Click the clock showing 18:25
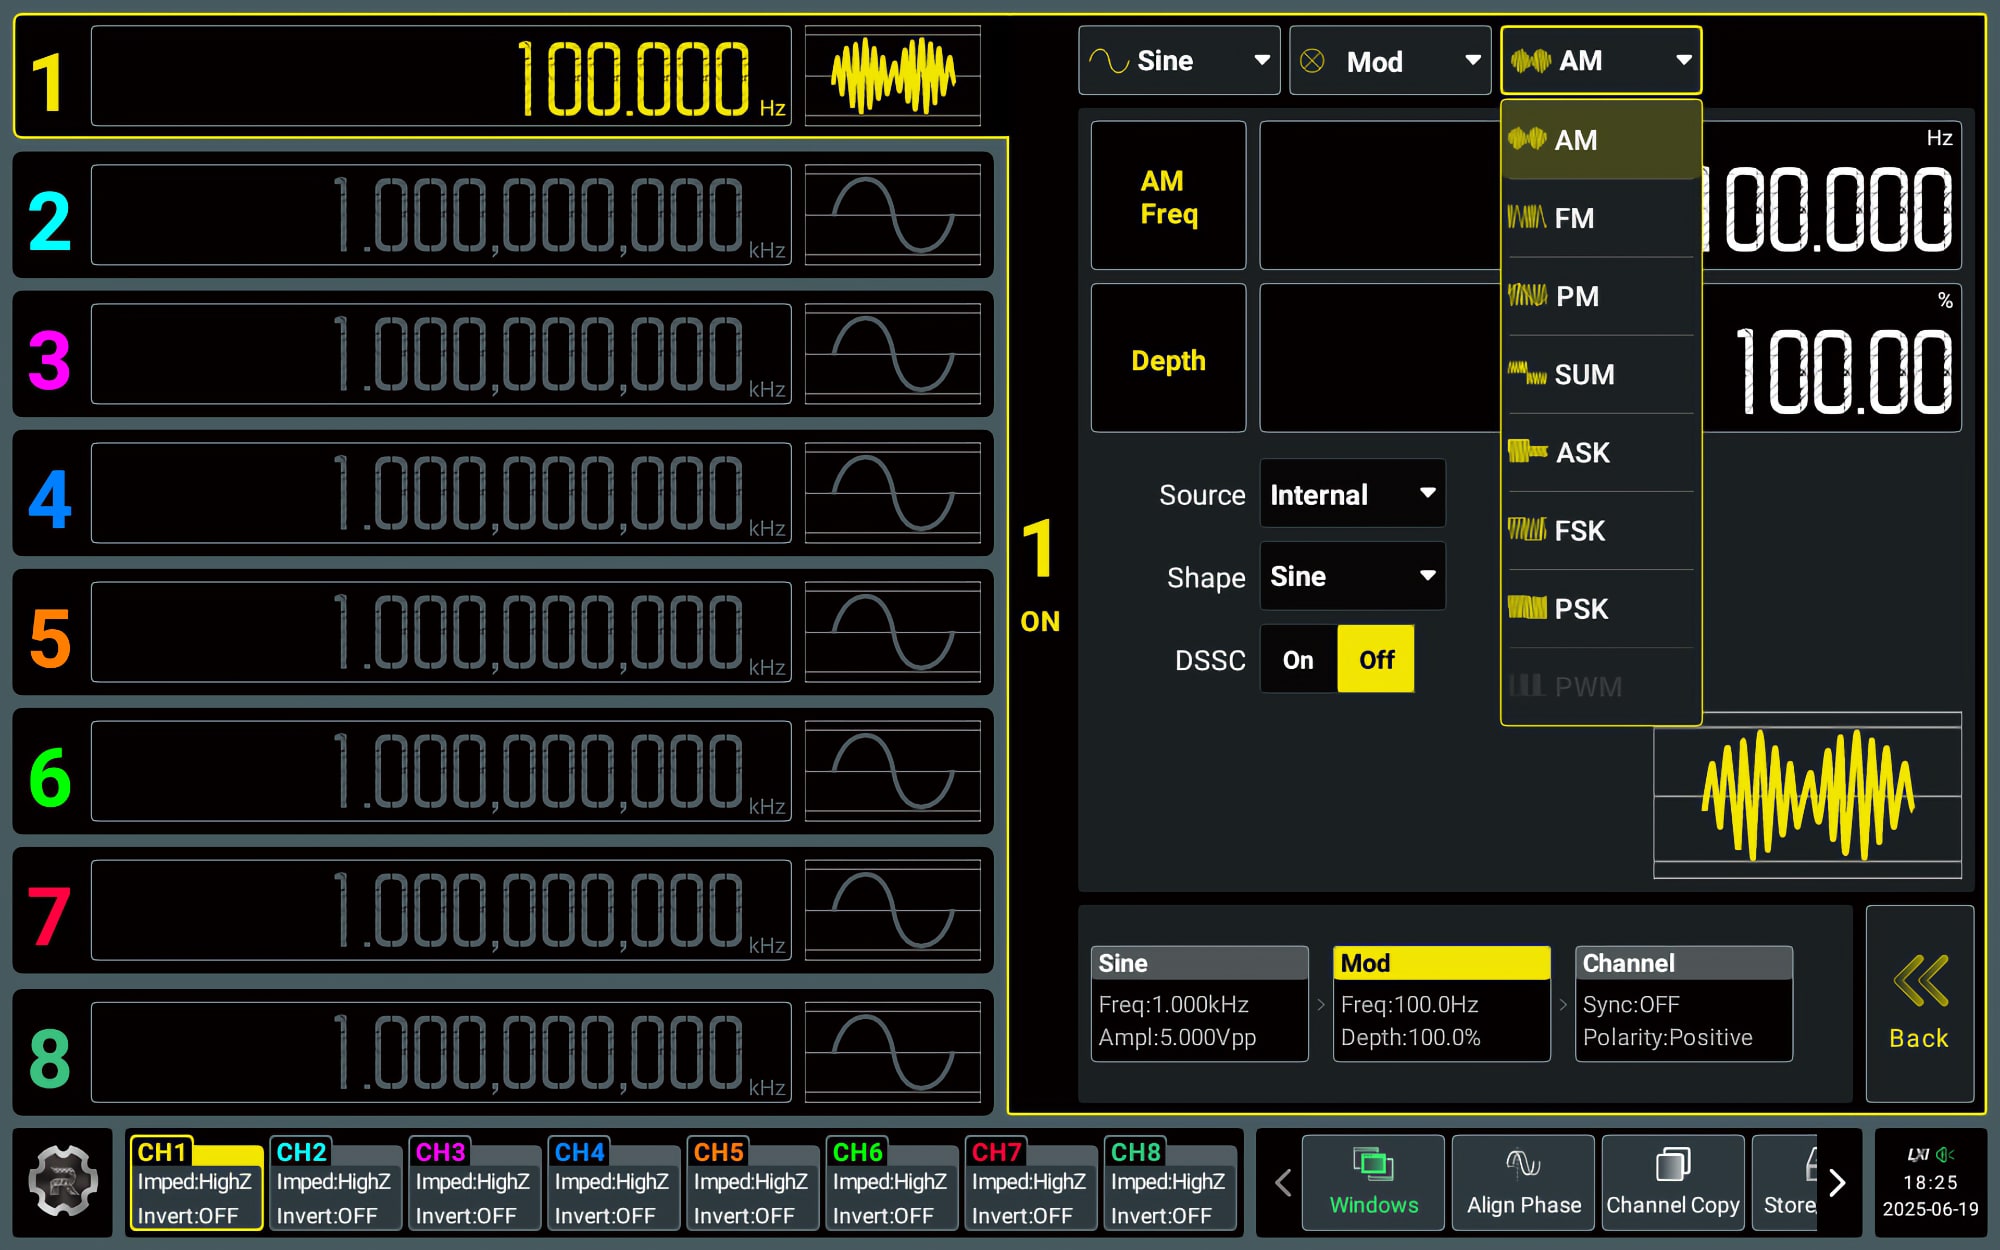The image size is (2000, 1250). click(1930, 1182)
